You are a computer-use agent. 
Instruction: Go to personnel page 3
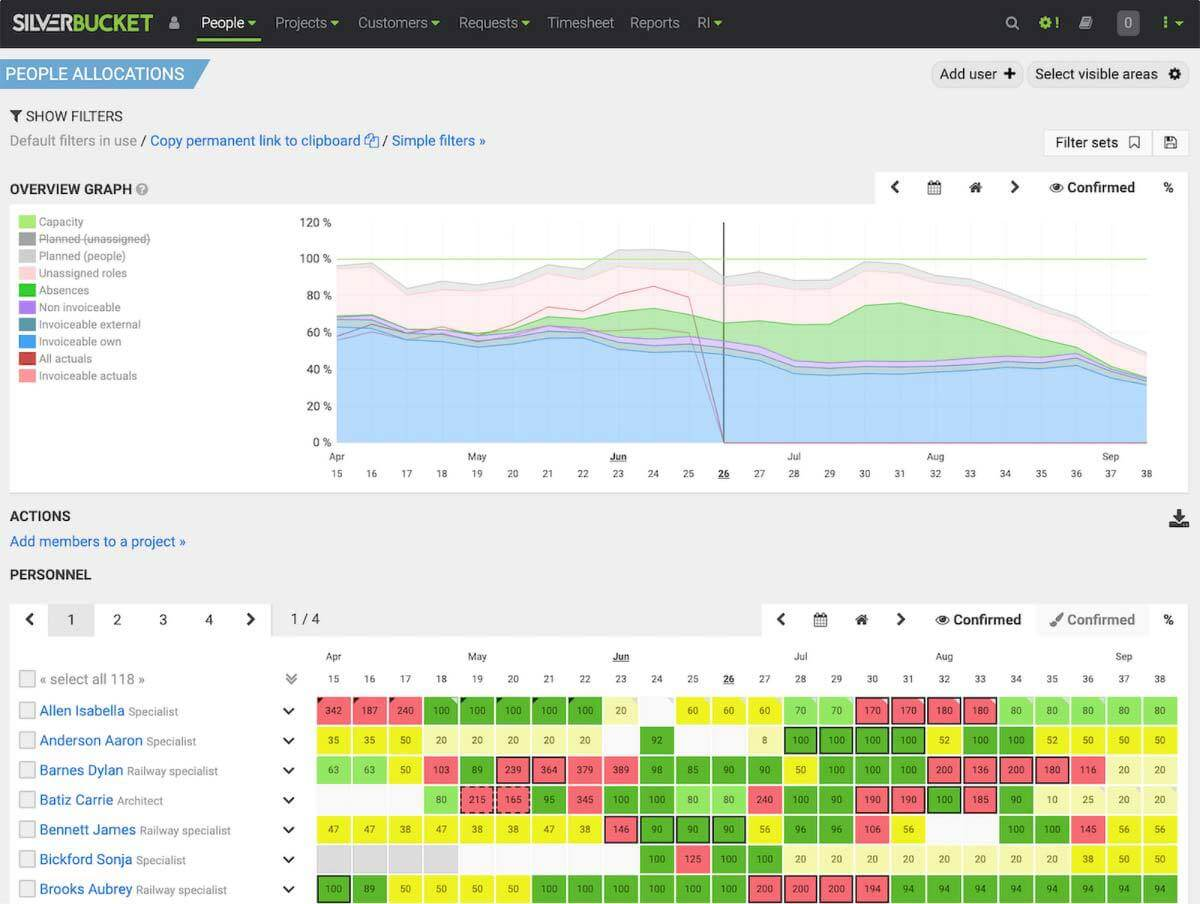coord(163,620)
